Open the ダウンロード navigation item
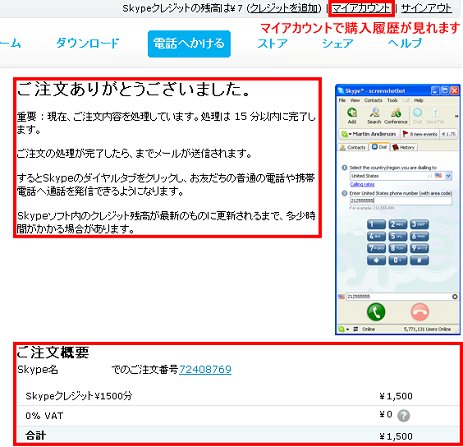The image size is (463, 447). (x=88, y=43)
